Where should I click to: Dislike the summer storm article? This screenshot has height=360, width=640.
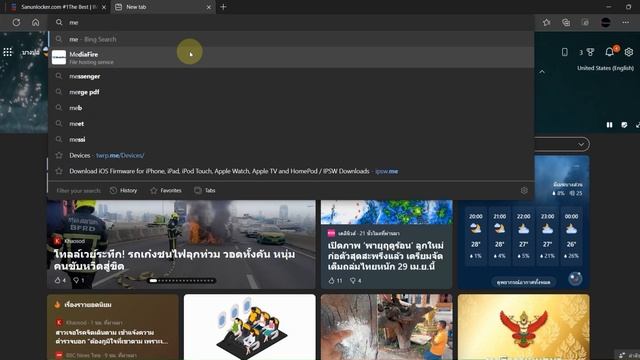click(356, 281)
